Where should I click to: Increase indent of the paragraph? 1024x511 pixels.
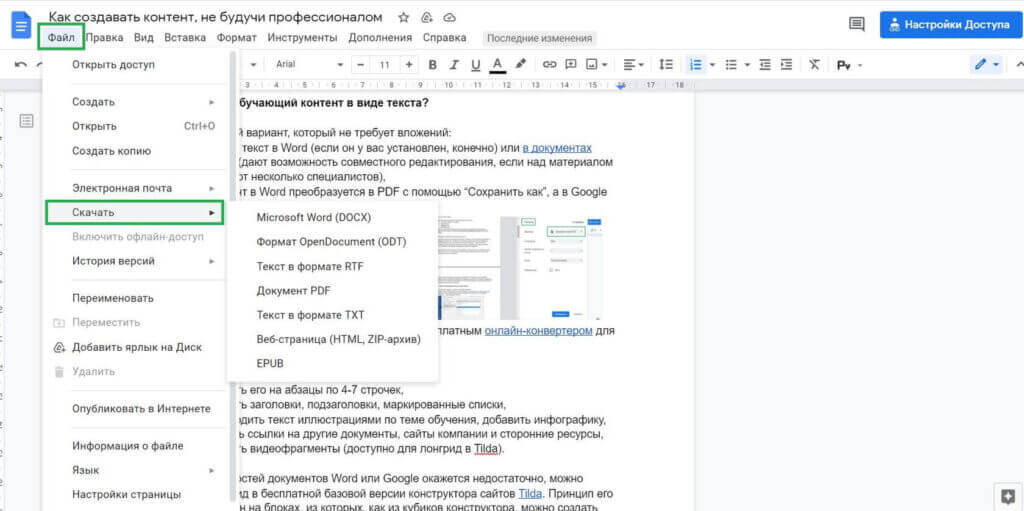pos(786,65)
